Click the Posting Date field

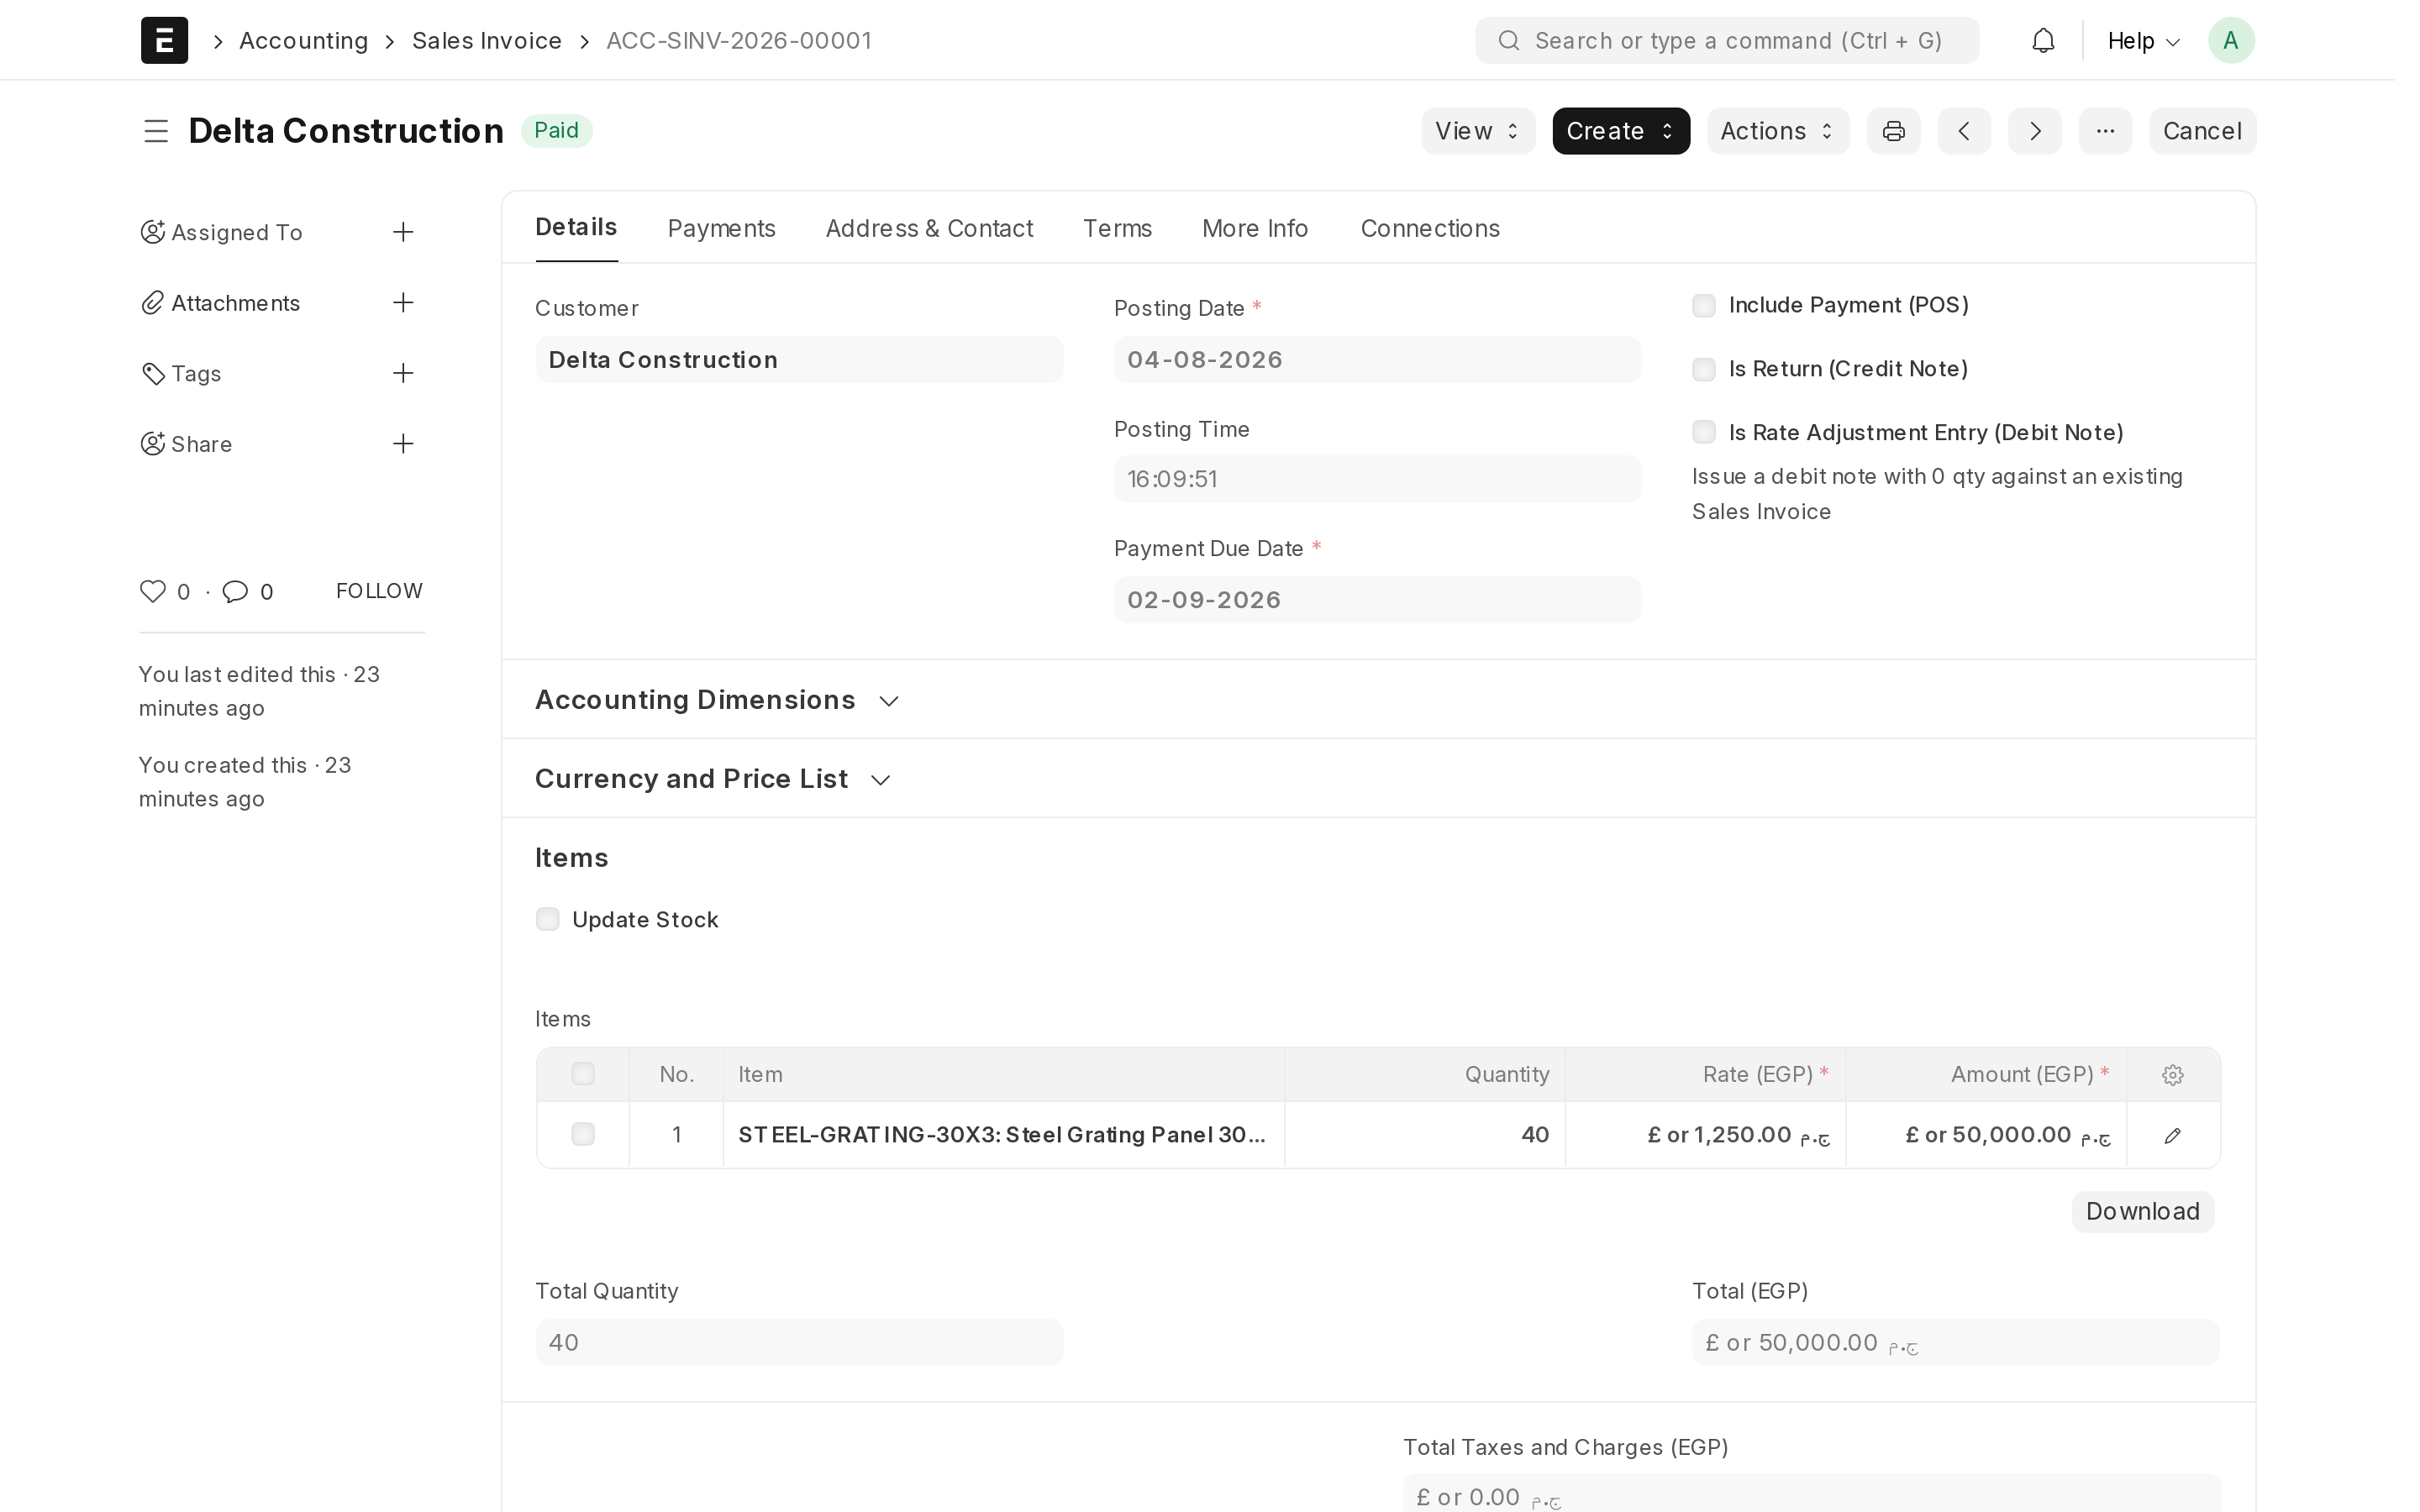1376,359
